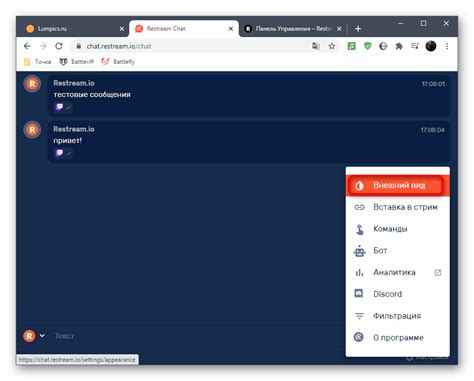Click the Restream.io avatar on тестовые сообщения message
The width and height of the screenshot is (474, 381).
pyautogui.click(x=32, y=84)
